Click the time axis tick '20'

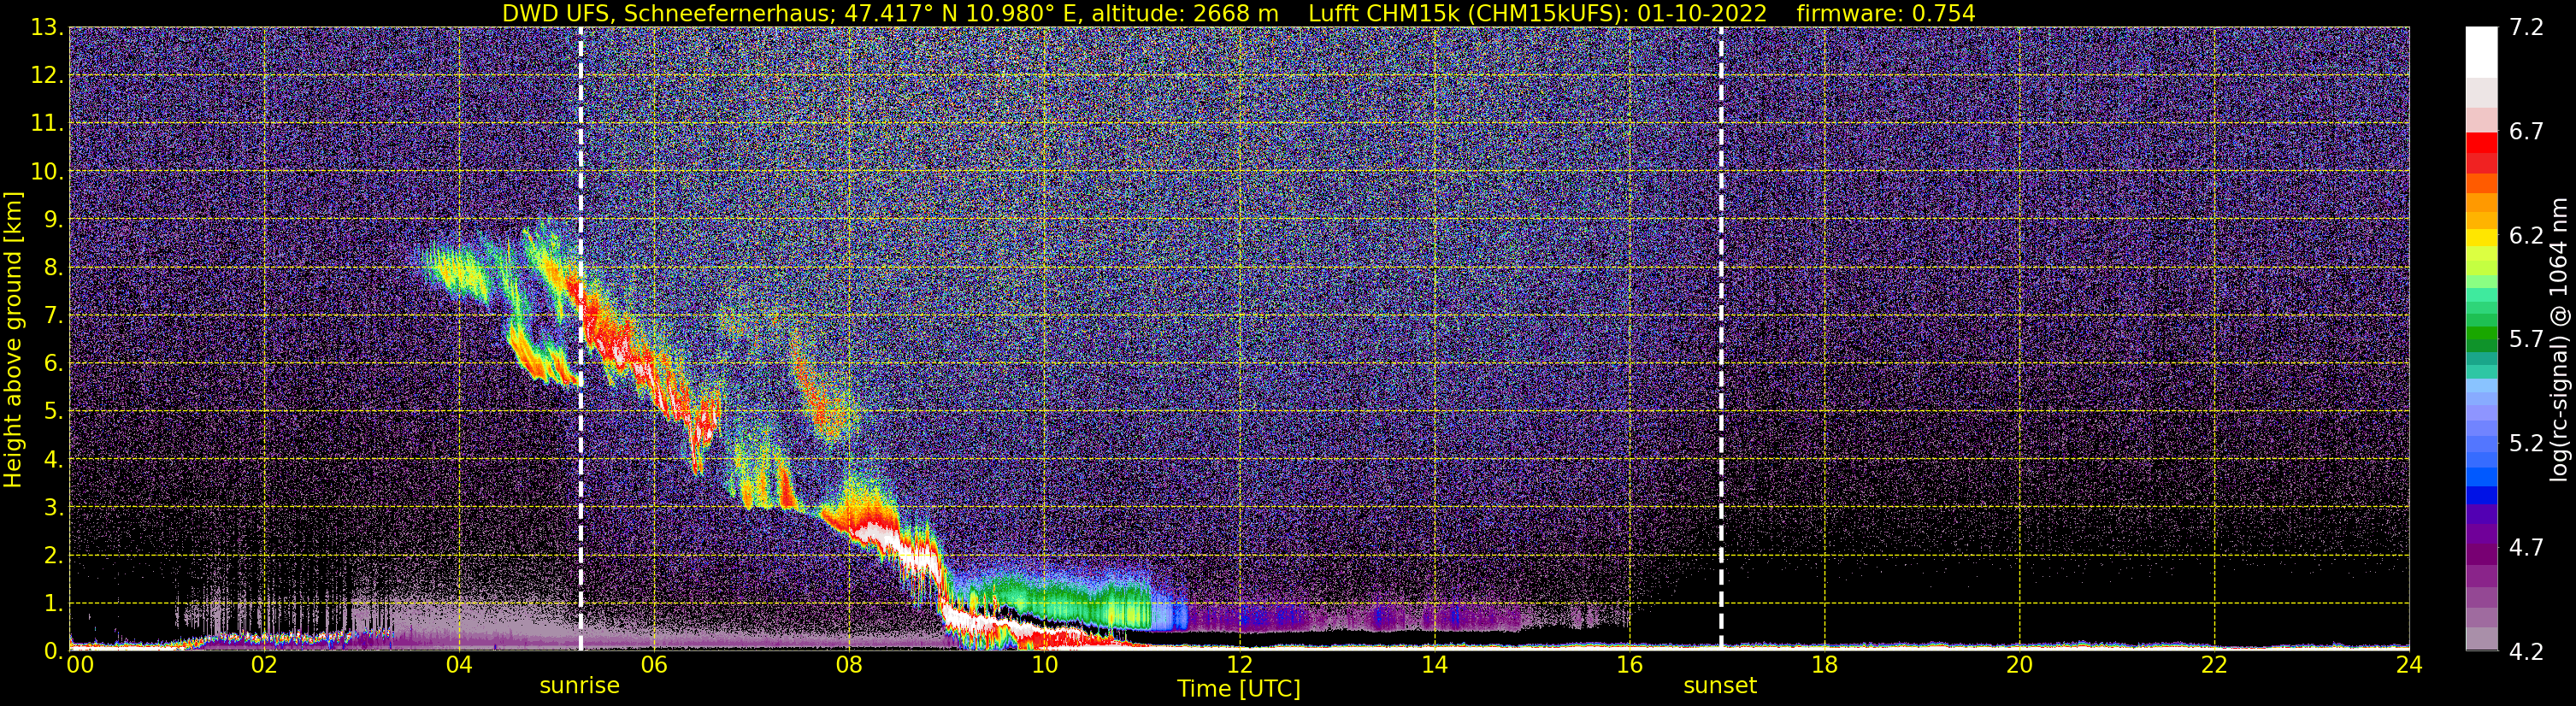(x=2019, y=666)
